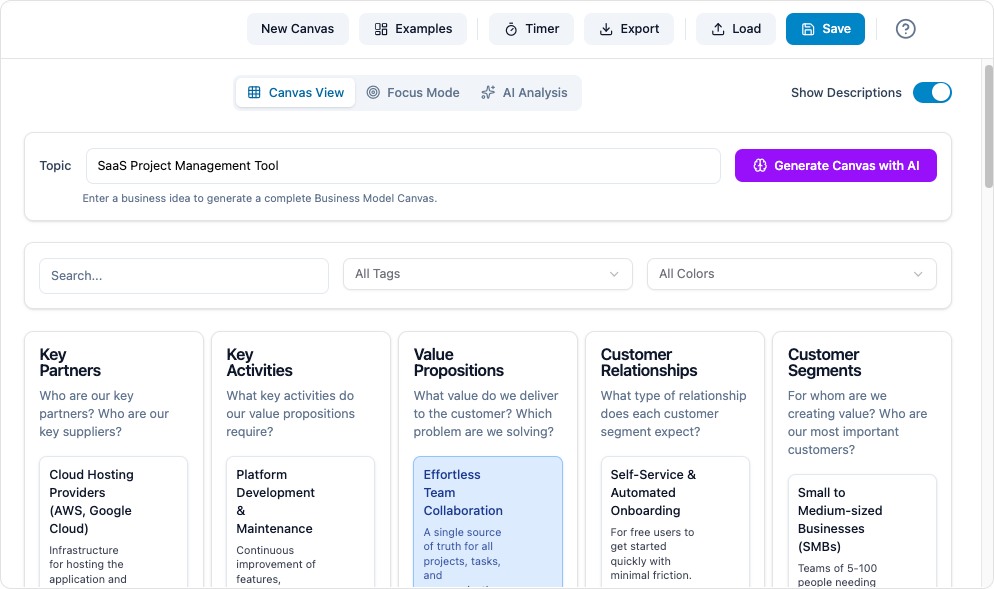
Task: Click the Examples grid icon
Action: click(x=381, y=29)
